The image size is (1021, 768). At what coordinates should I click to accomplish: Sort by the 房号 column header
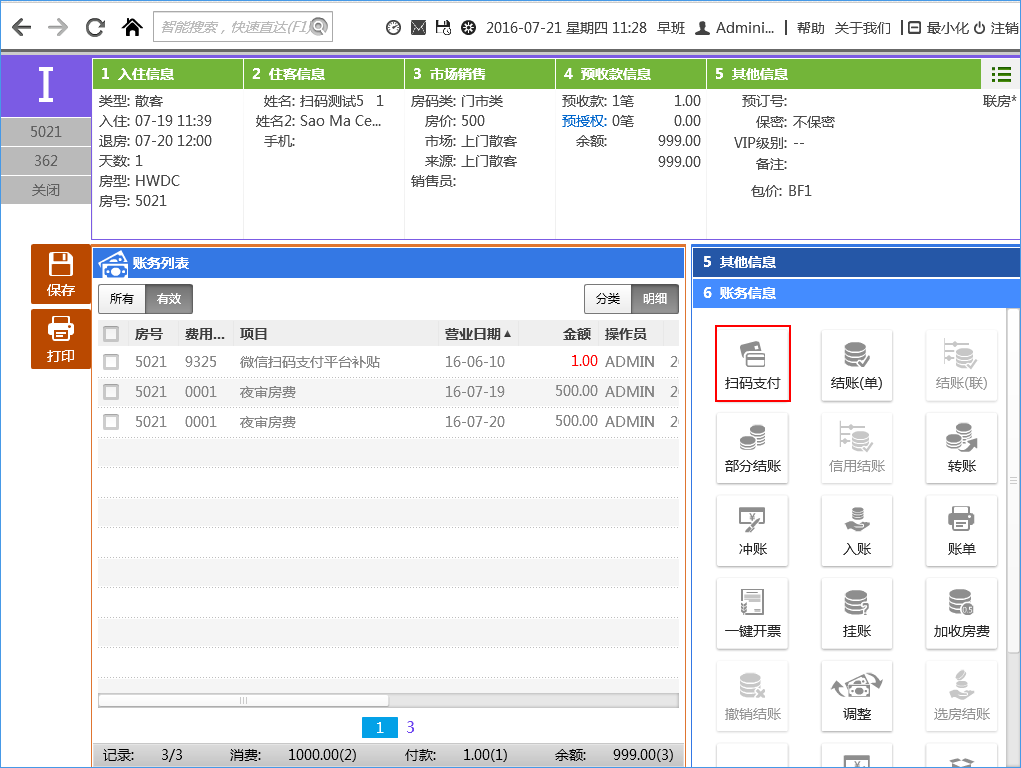coord(149,334)
